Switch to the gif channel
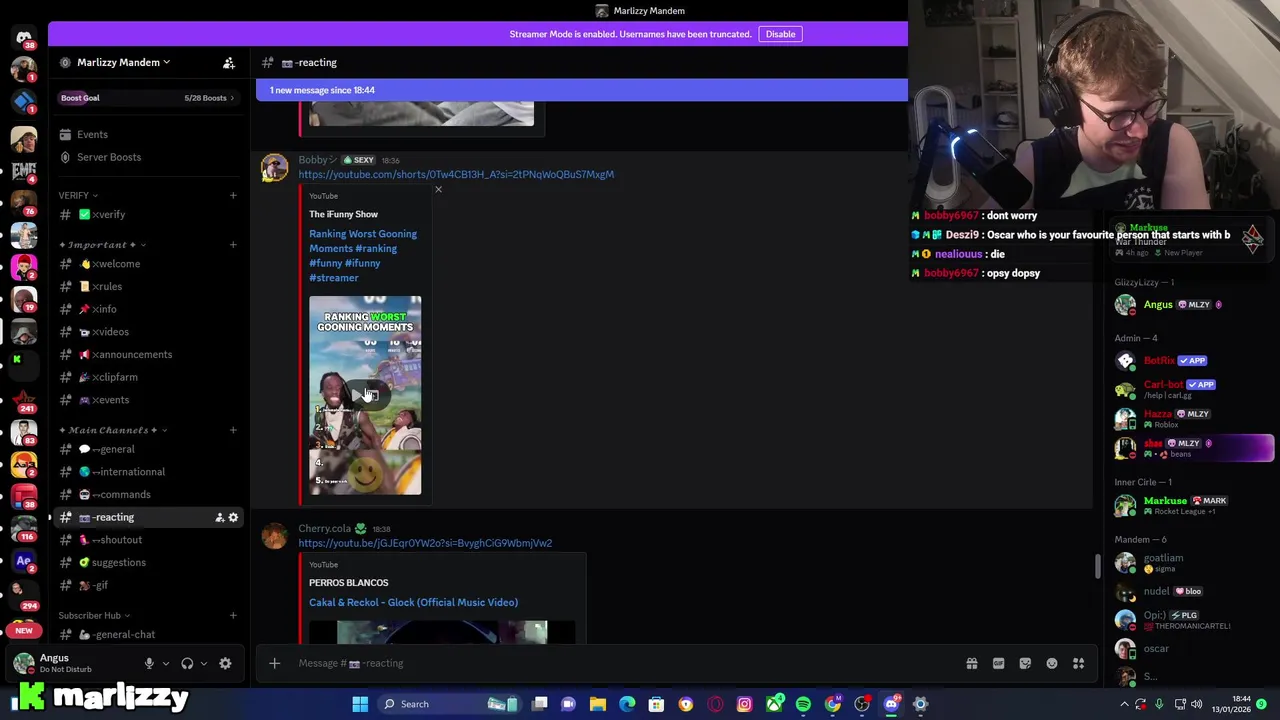The image size is (1280, 720). 148,586
